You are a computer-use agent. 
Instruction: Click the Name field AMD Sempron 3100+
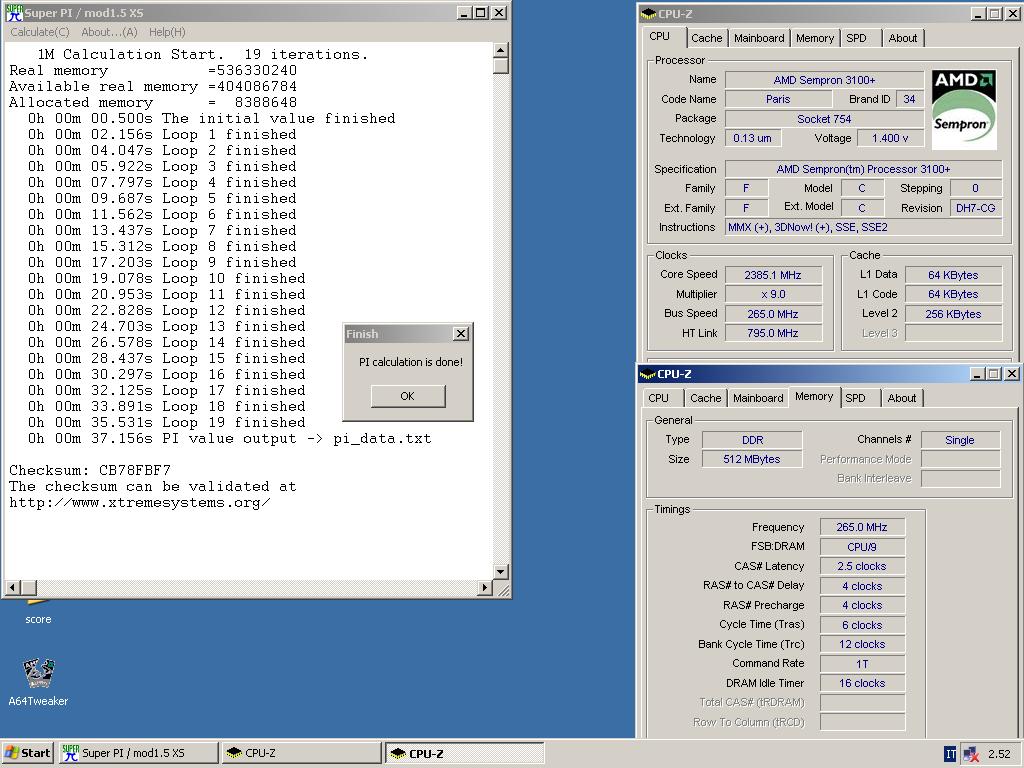pos(824,80)
